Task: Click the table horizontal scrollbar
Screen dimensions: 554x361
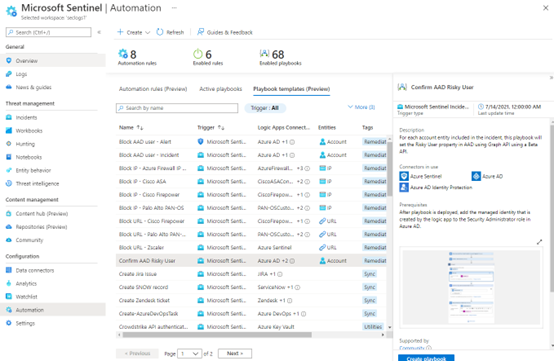Action: click(217, 335)
